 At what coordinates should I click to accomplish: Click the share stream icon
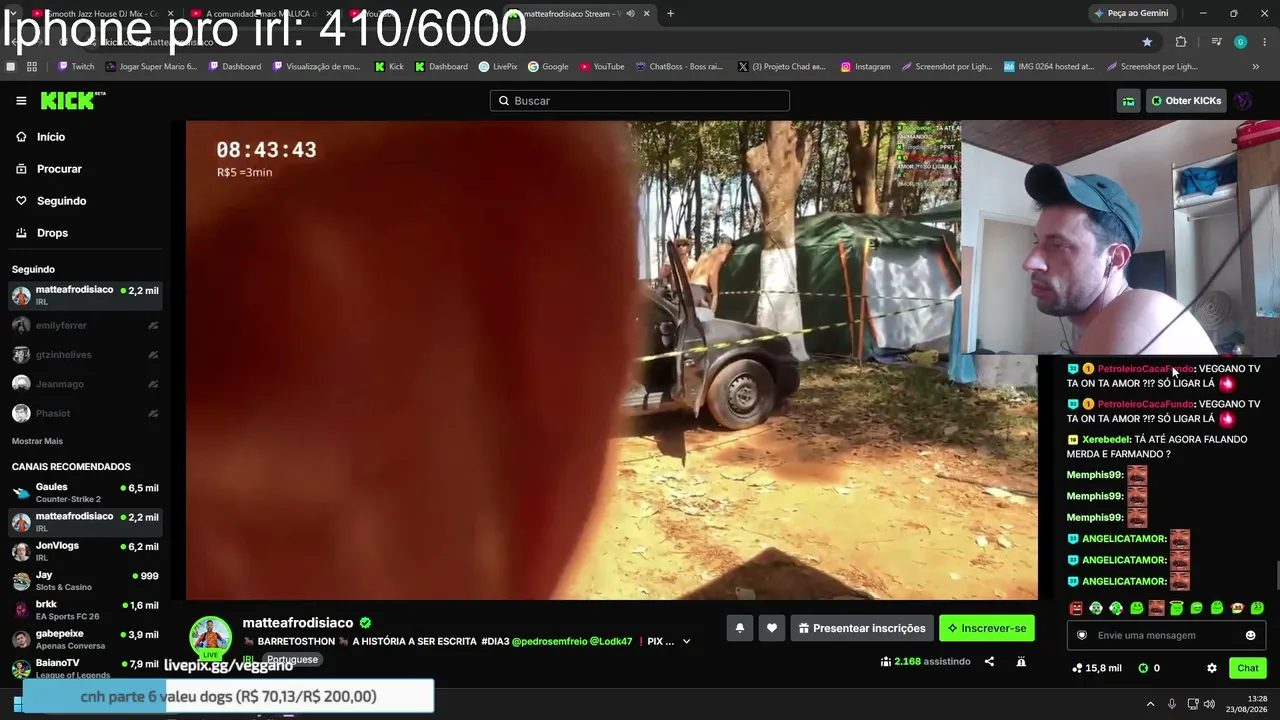pos(989,661)
